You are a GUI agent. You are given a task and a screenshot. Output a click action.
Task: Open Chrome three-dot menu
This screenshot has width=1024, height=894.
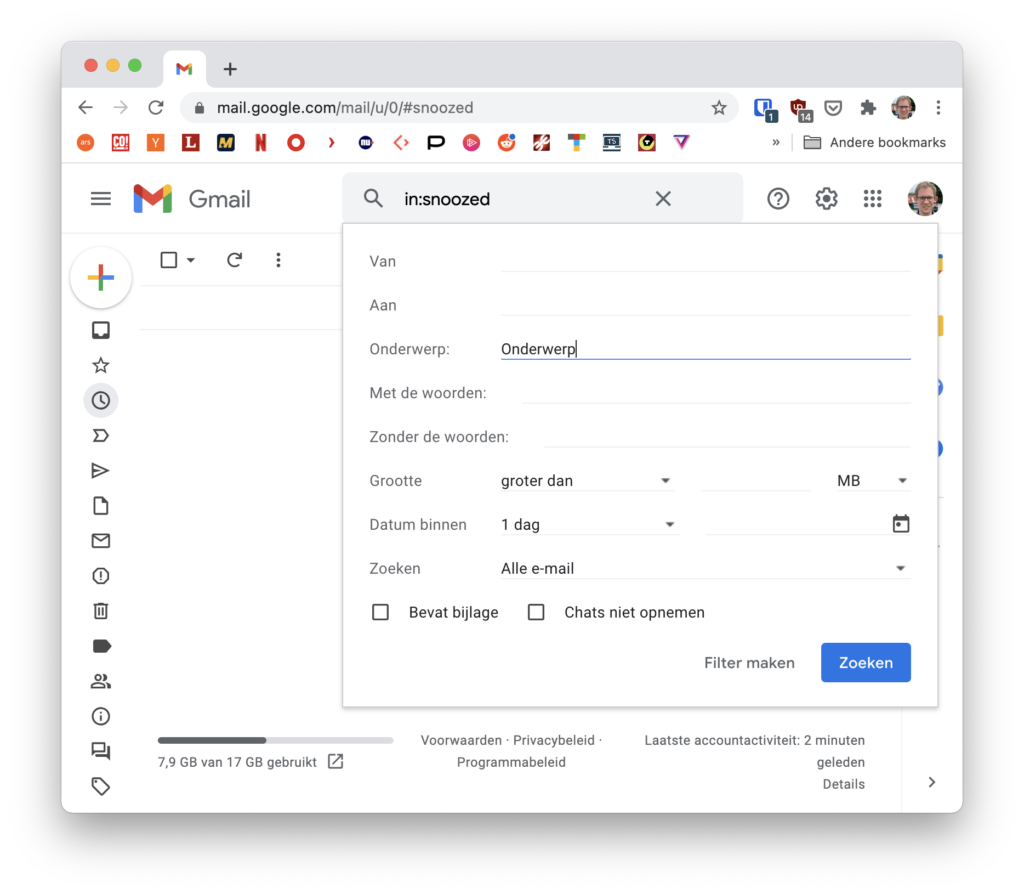[938, 107]
